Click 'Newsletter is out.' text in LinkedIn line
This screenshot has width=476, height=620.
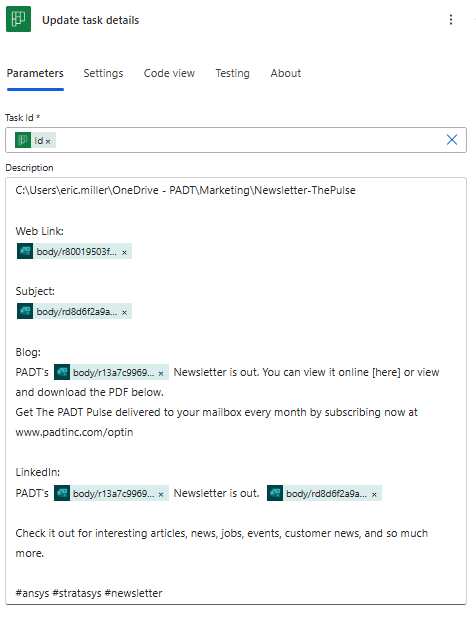tap(217, 493)
